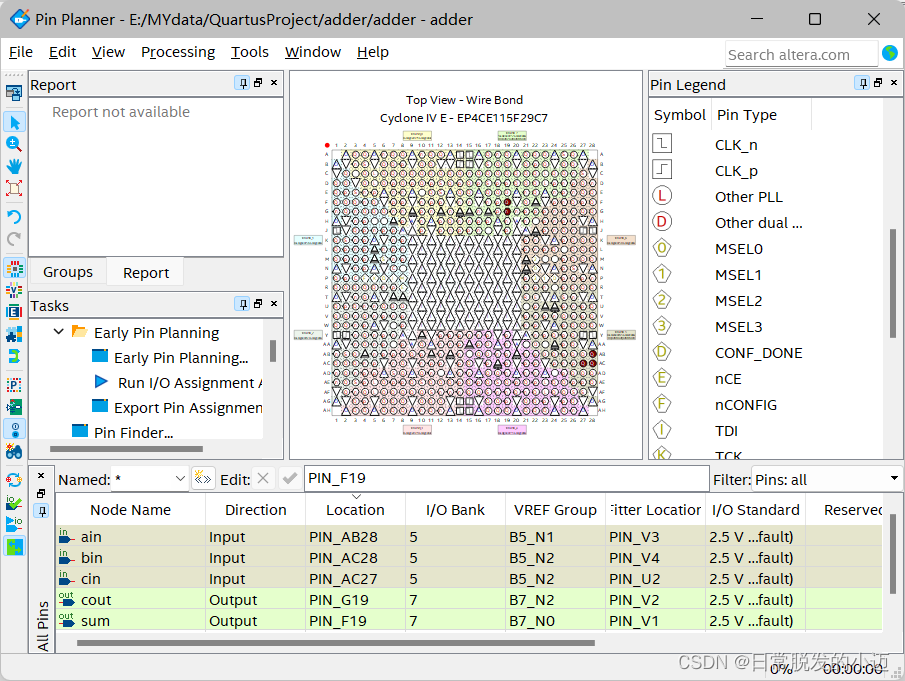Toggle the Tasks panel pin

(x=243, y=304)
